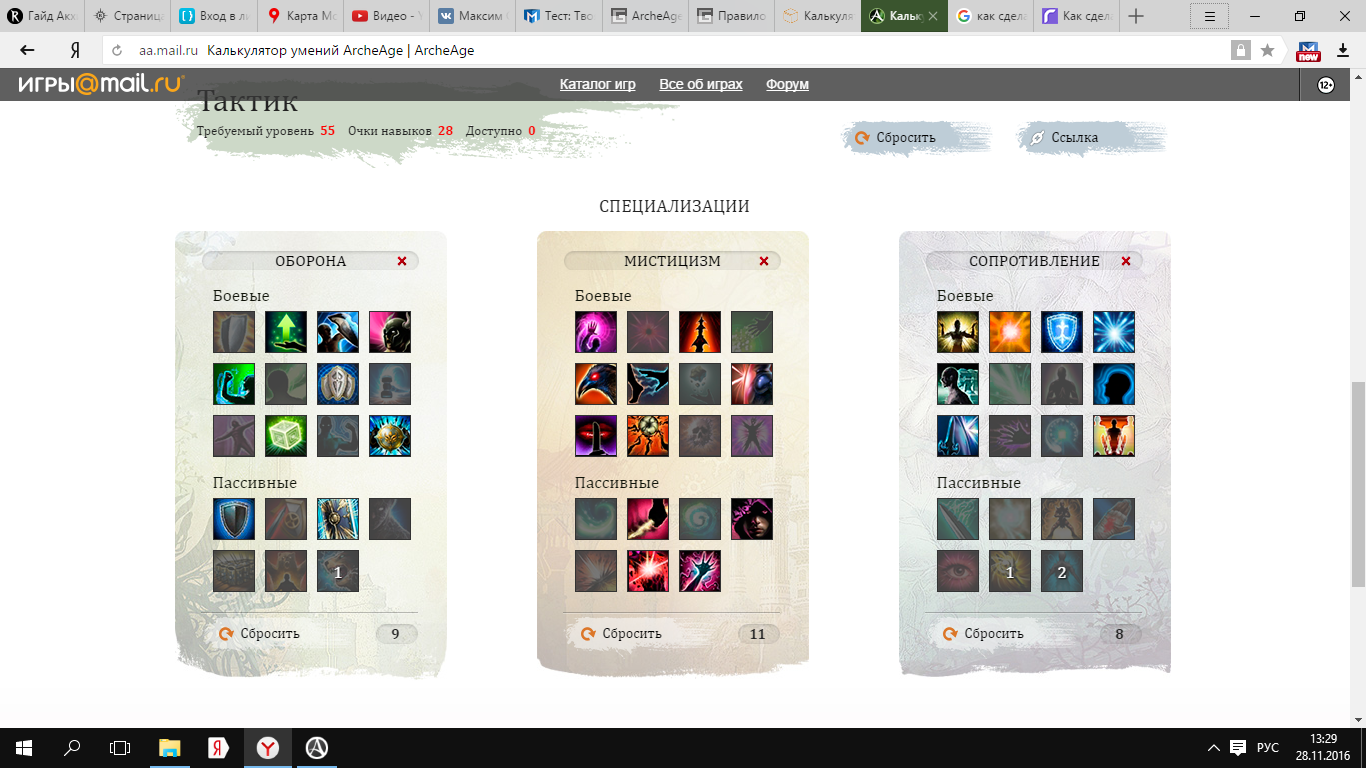
Task: Select the pink magic-hand combat skill in Мистицизм
Action: (x=596, y=332)
